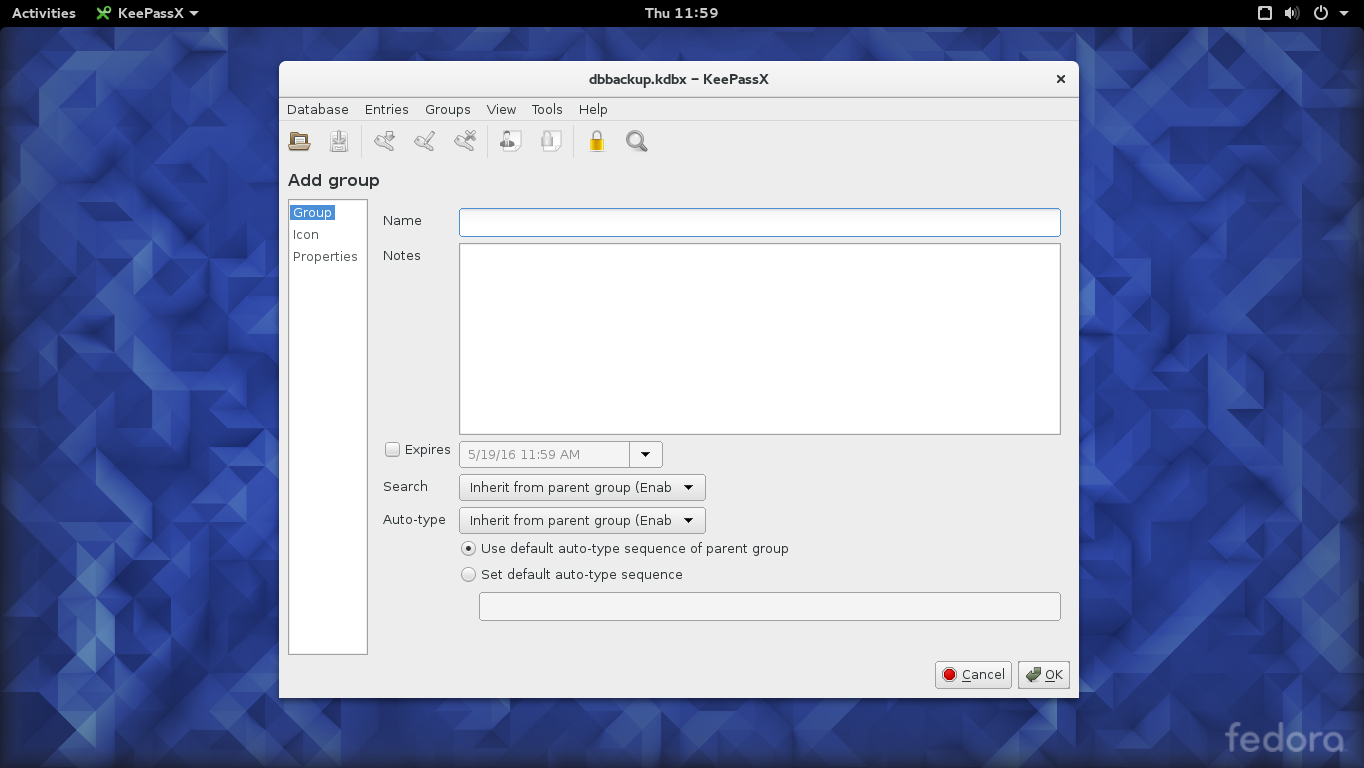Click the custom auto-type sequence field
This screenshot has height=768, width=1364.
tap(770, 606)
